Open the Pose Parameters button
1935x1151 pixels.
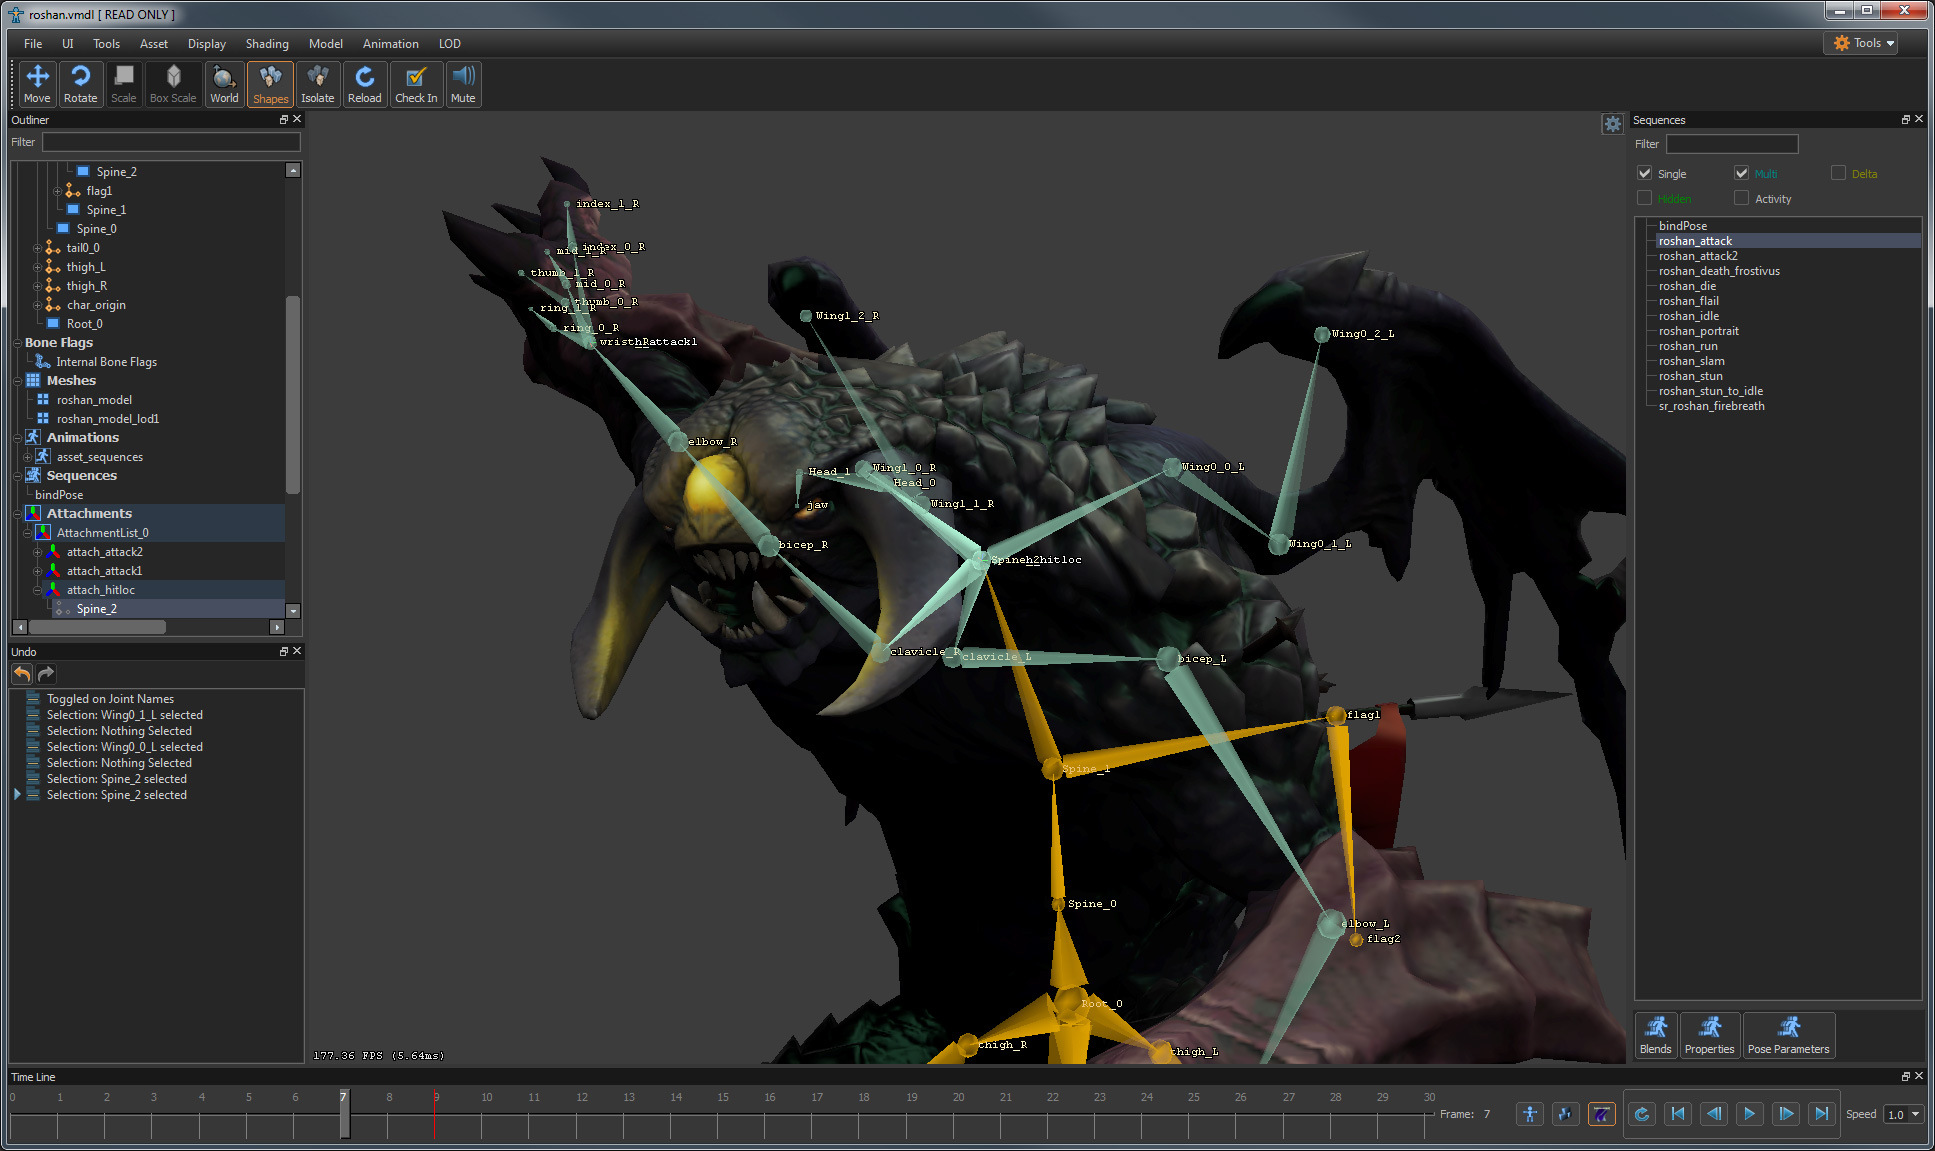coord(1788,1035)
